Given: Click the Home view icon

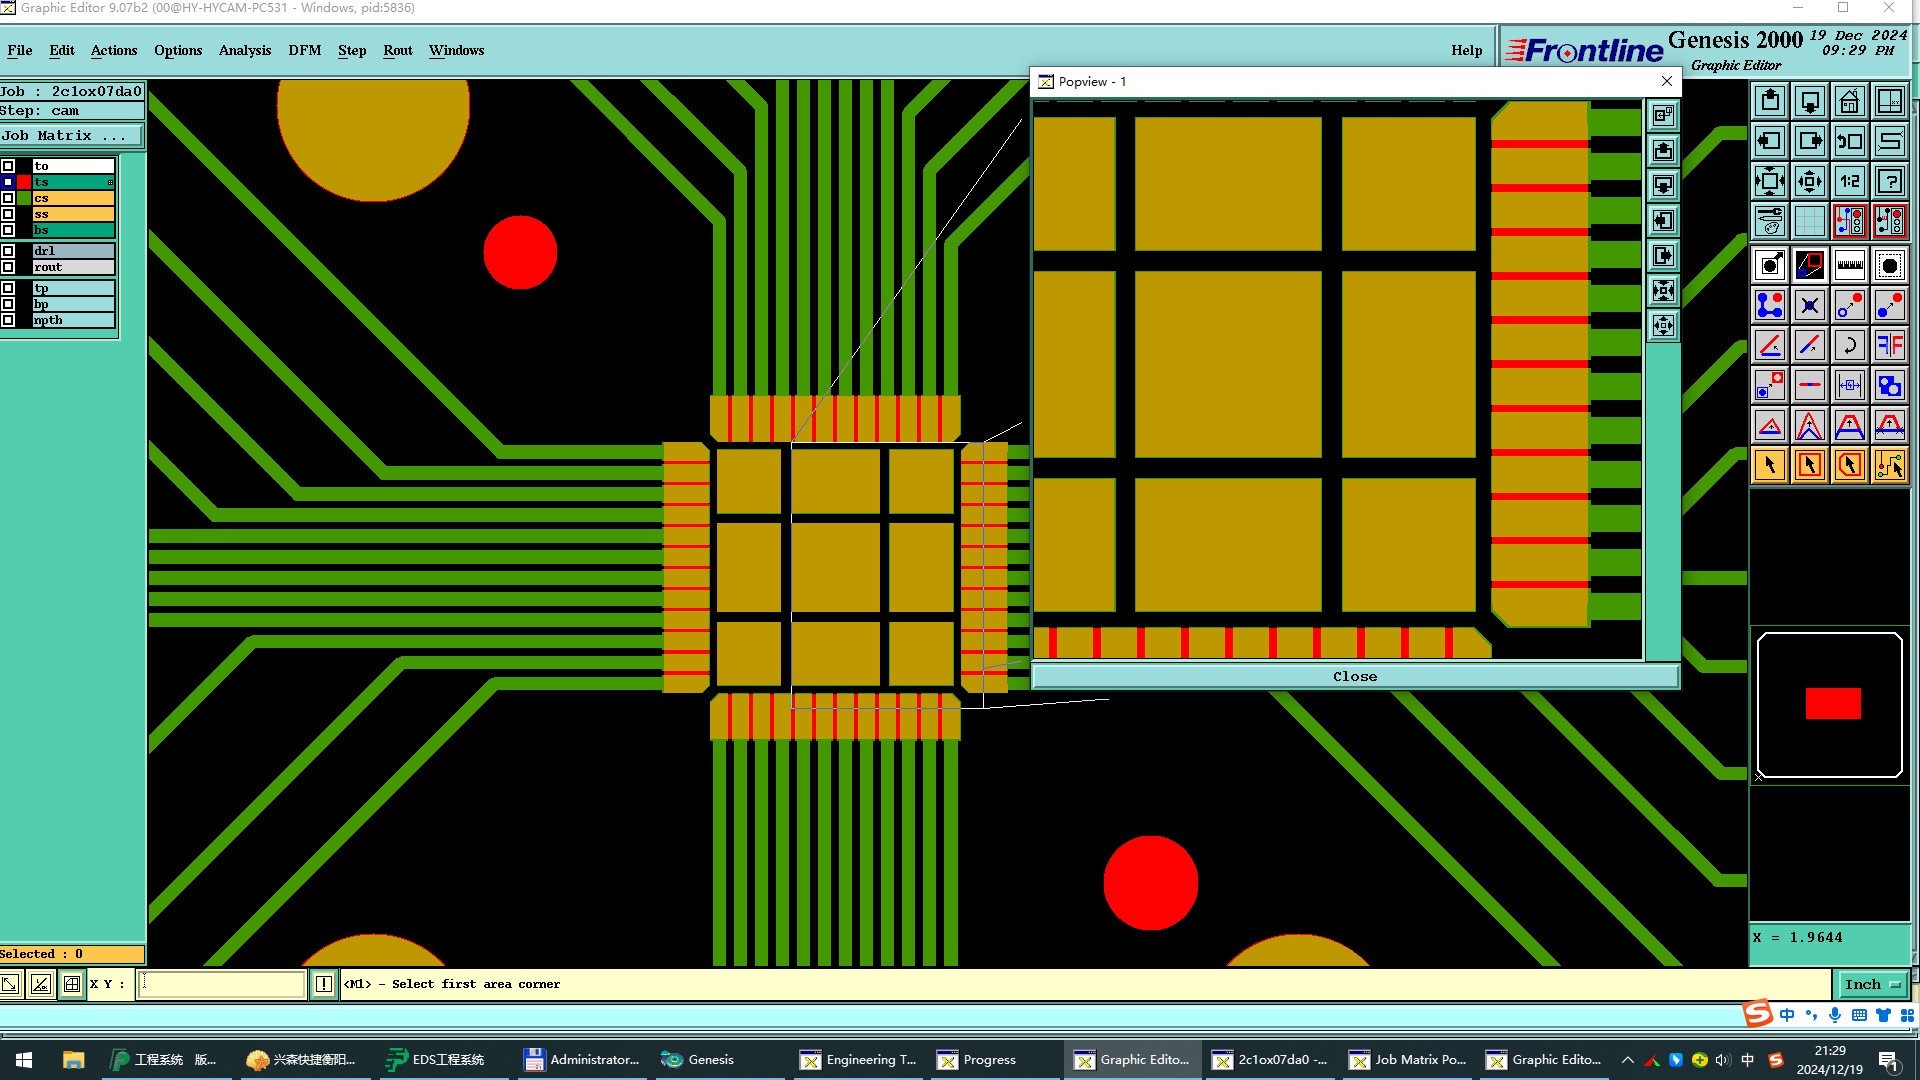Looking at the screenshot, I should pyautogui.click(x=1849, y=101).
